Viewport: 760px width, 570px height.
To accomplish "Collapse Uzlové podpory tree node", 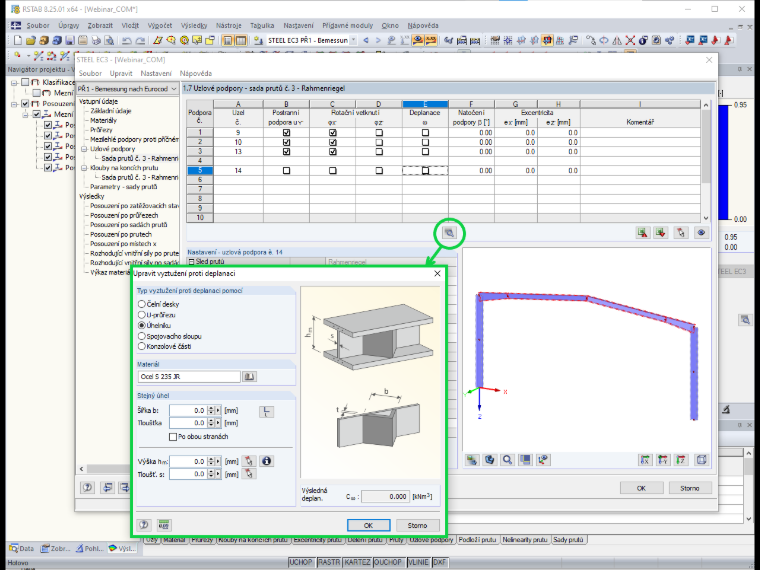I will click(84, 149).
